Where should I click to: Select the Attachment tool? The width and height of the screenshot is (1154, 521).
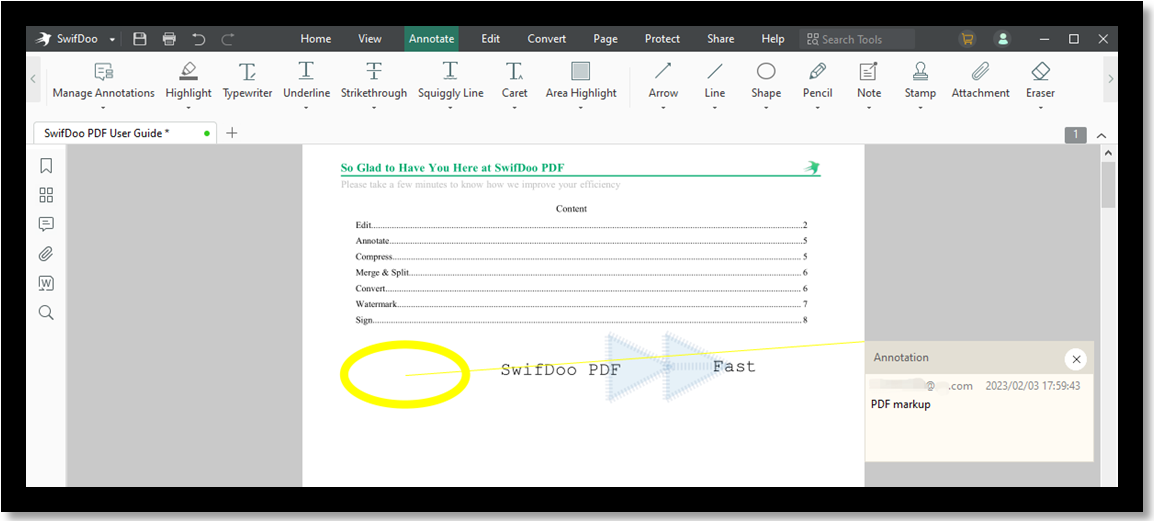(x=980, y=81)
